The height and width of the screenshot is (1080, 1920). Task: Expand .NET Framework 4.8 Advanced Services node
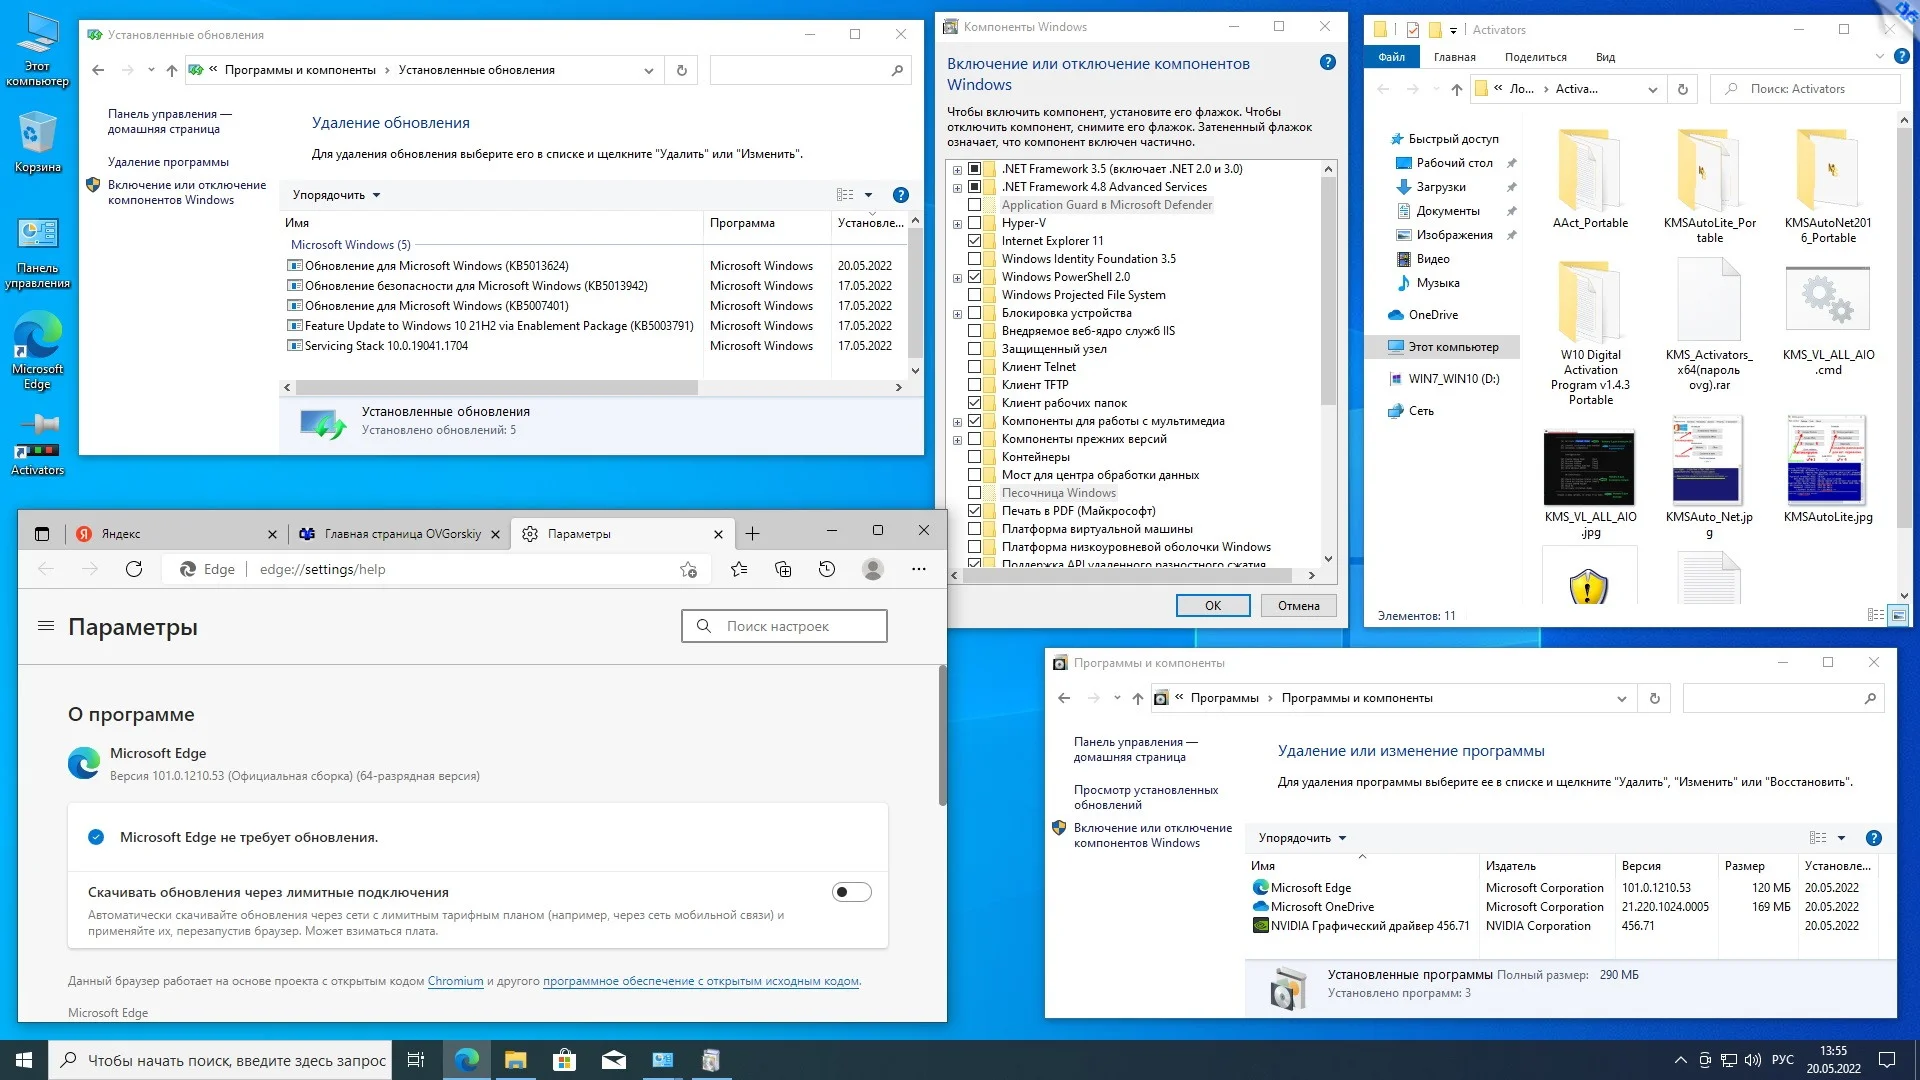tap(957, 187)
